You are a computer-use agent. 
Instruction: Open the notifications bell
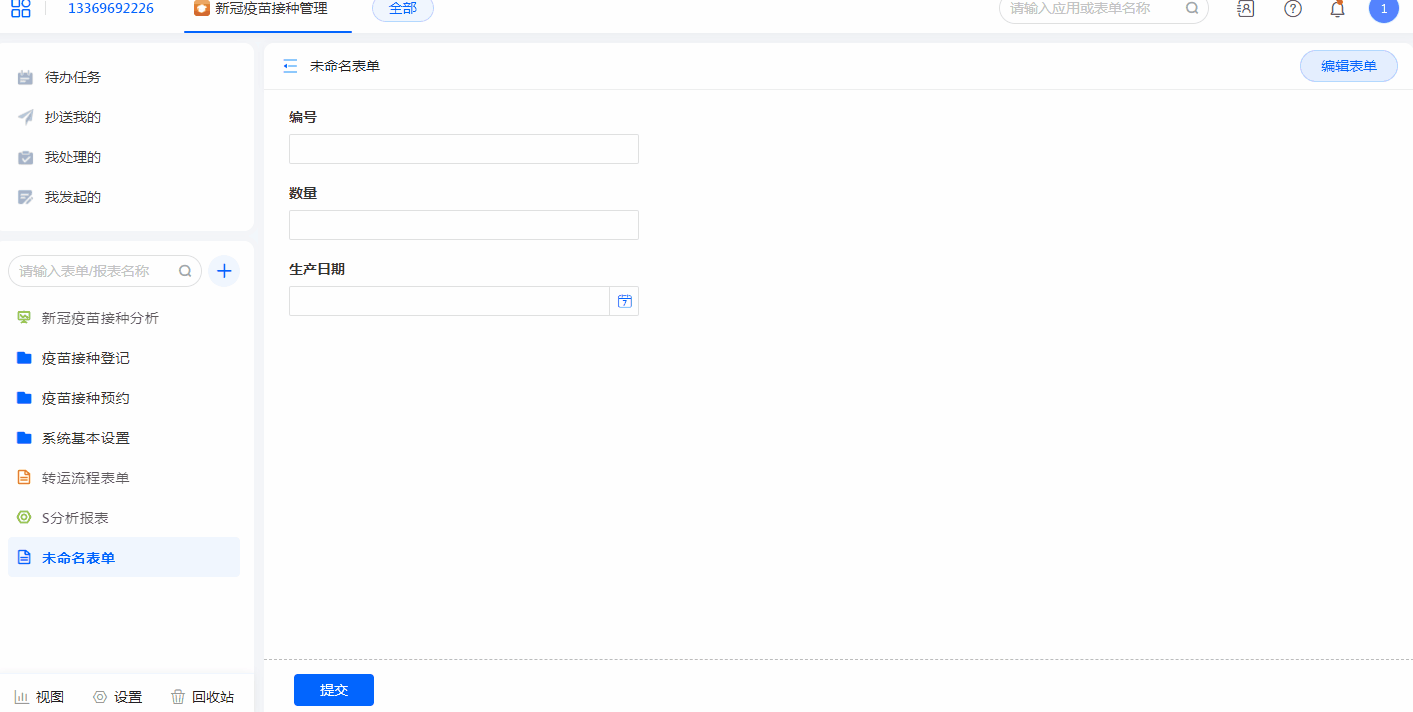click(1337, 9)
